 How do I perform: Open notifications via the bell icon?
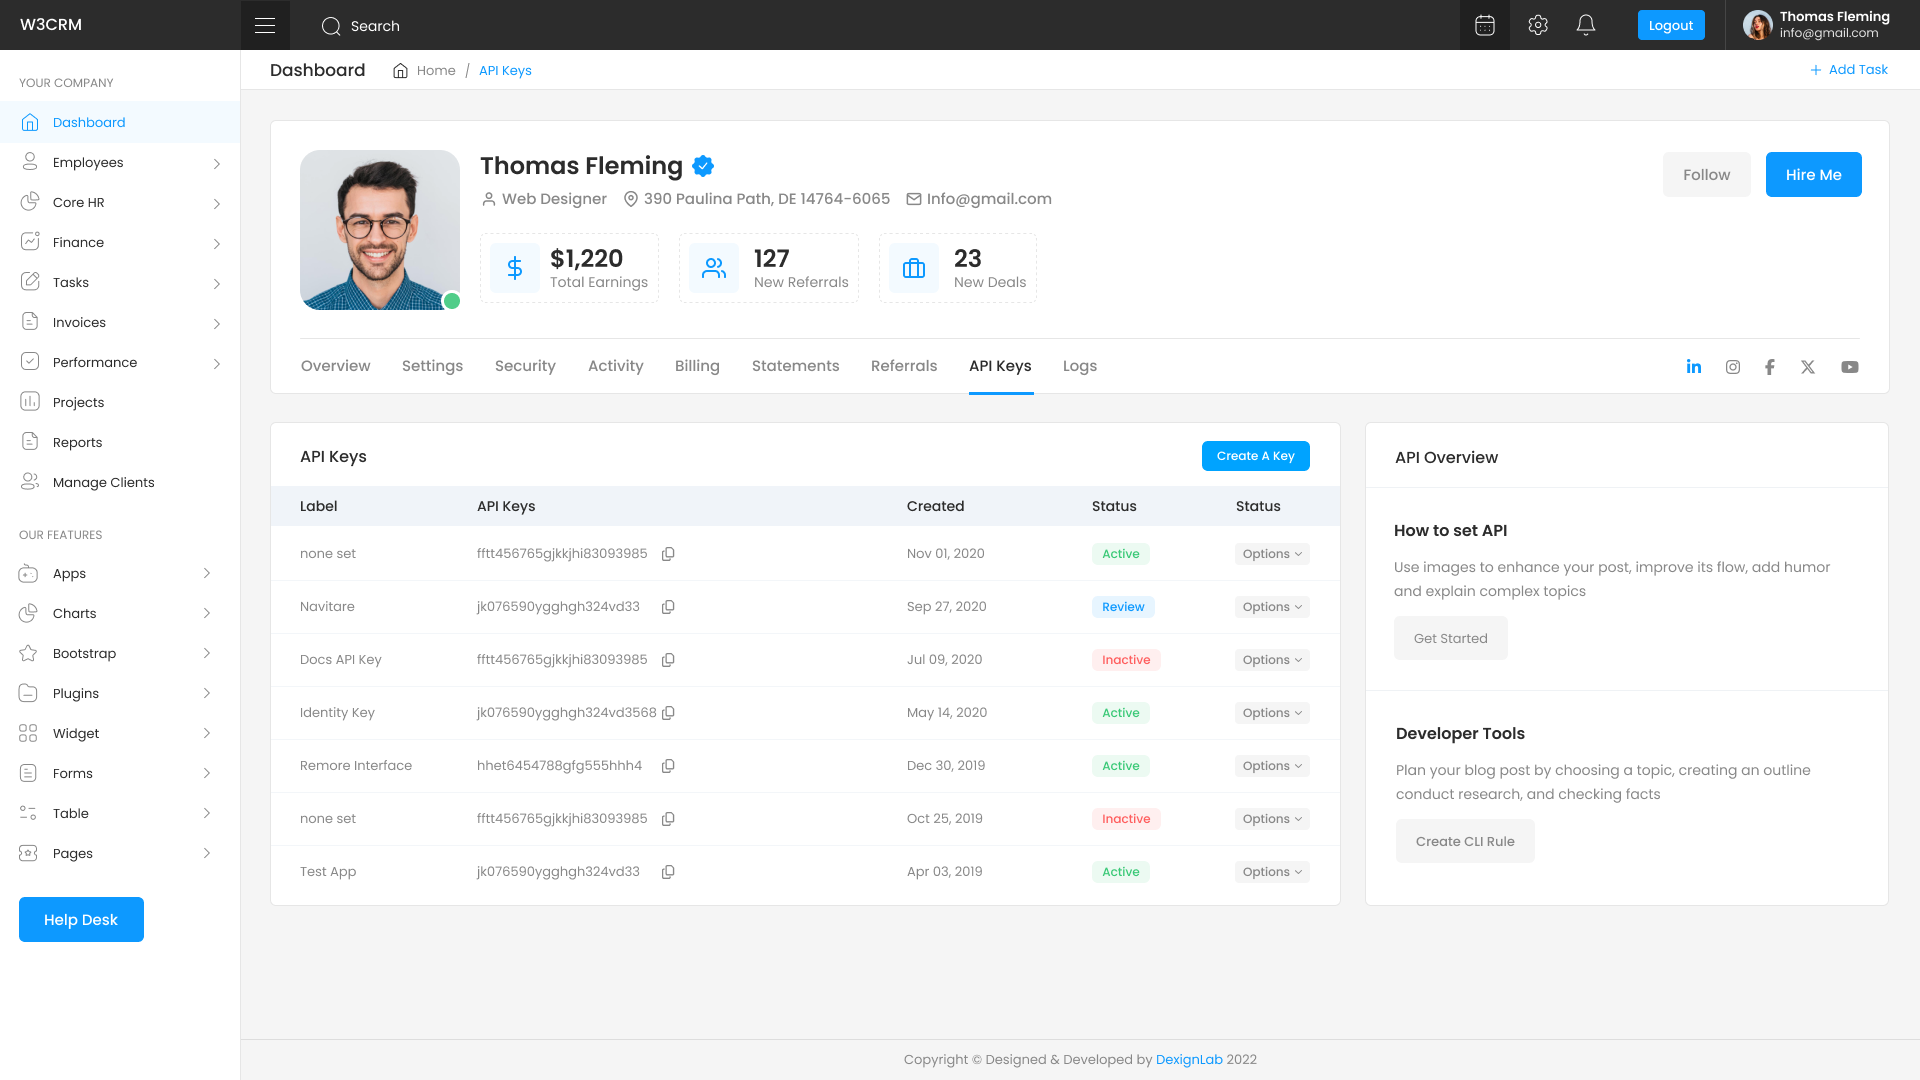point(1586,25)
